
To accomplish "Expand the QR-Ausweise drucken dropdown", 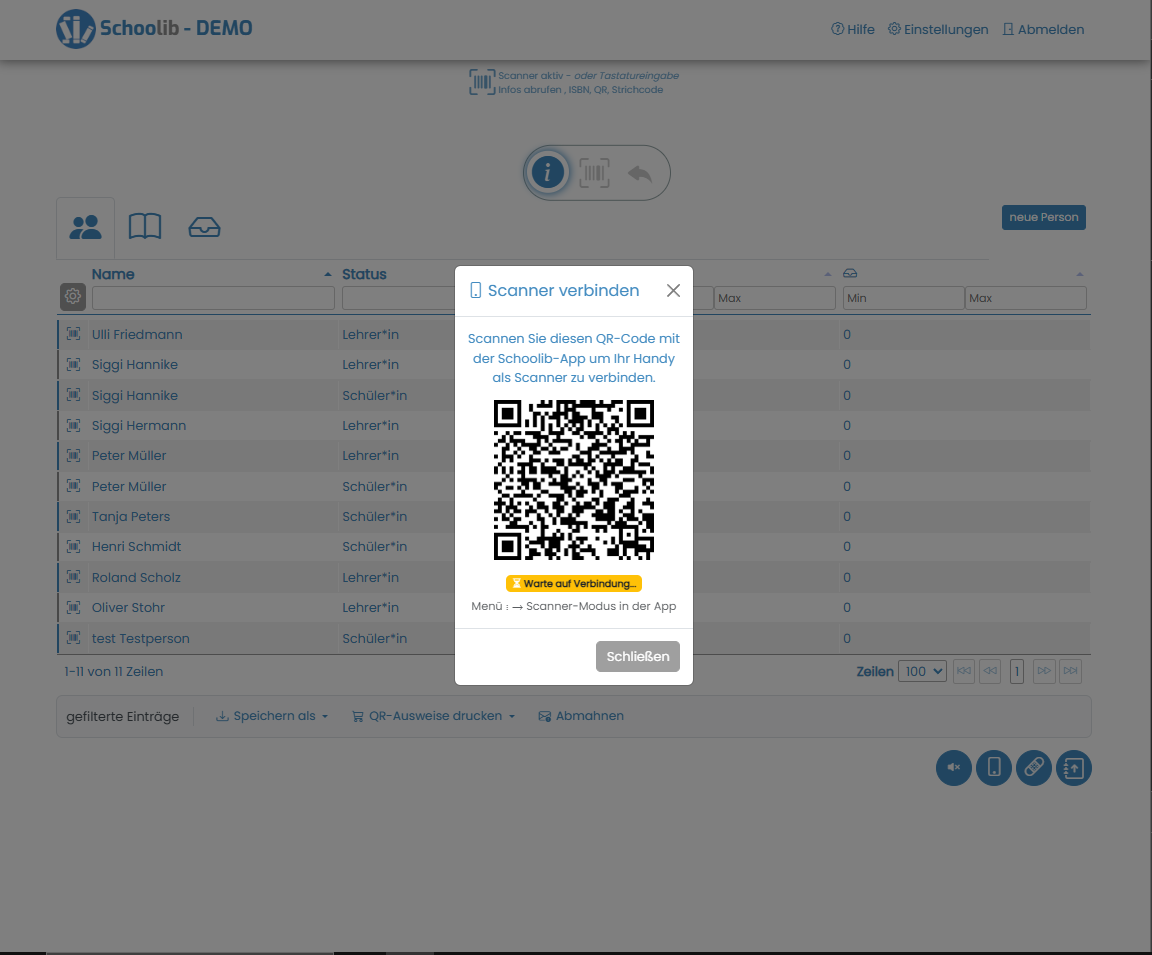I will tap(432, 715).
